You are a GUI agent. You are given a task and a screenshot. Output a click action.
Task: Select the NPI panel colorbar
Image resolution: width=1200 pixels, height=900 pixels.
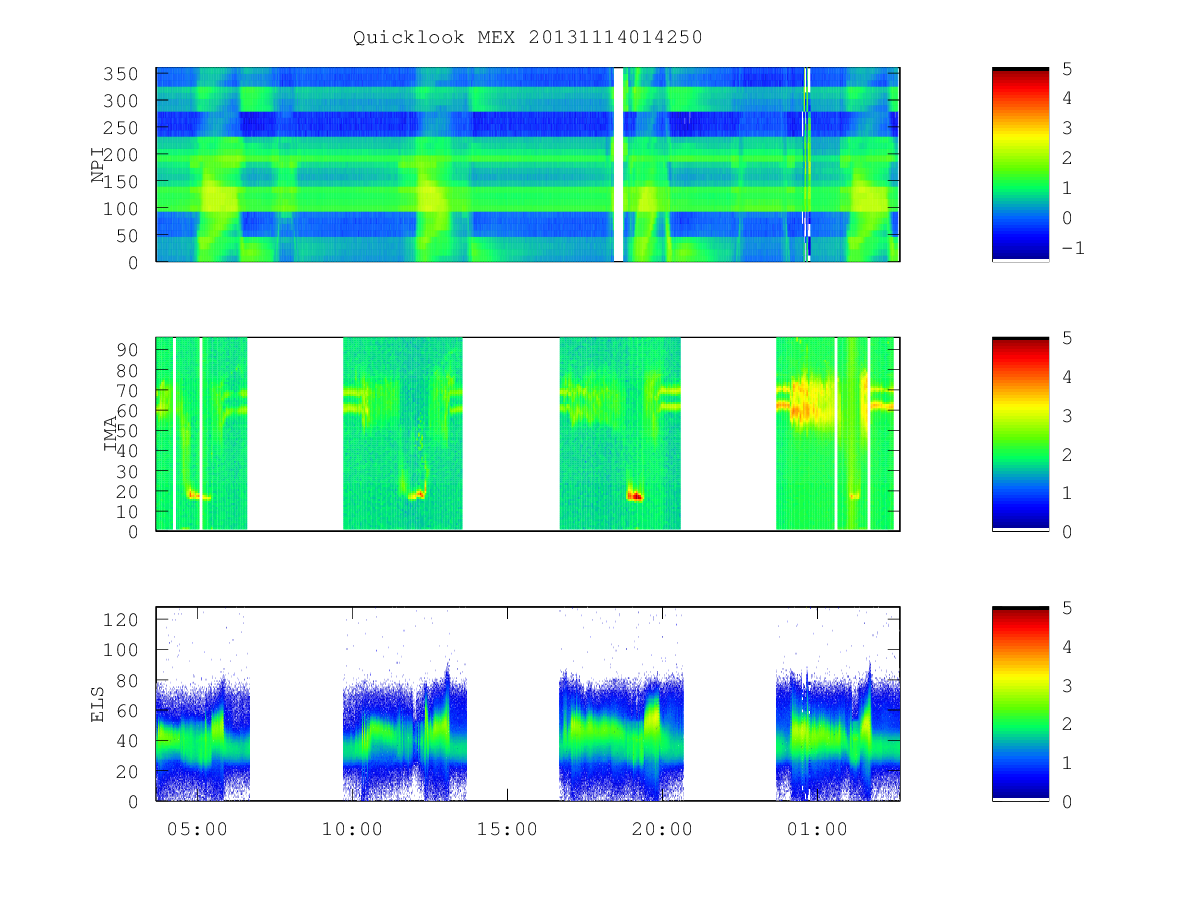(1020, 165)
